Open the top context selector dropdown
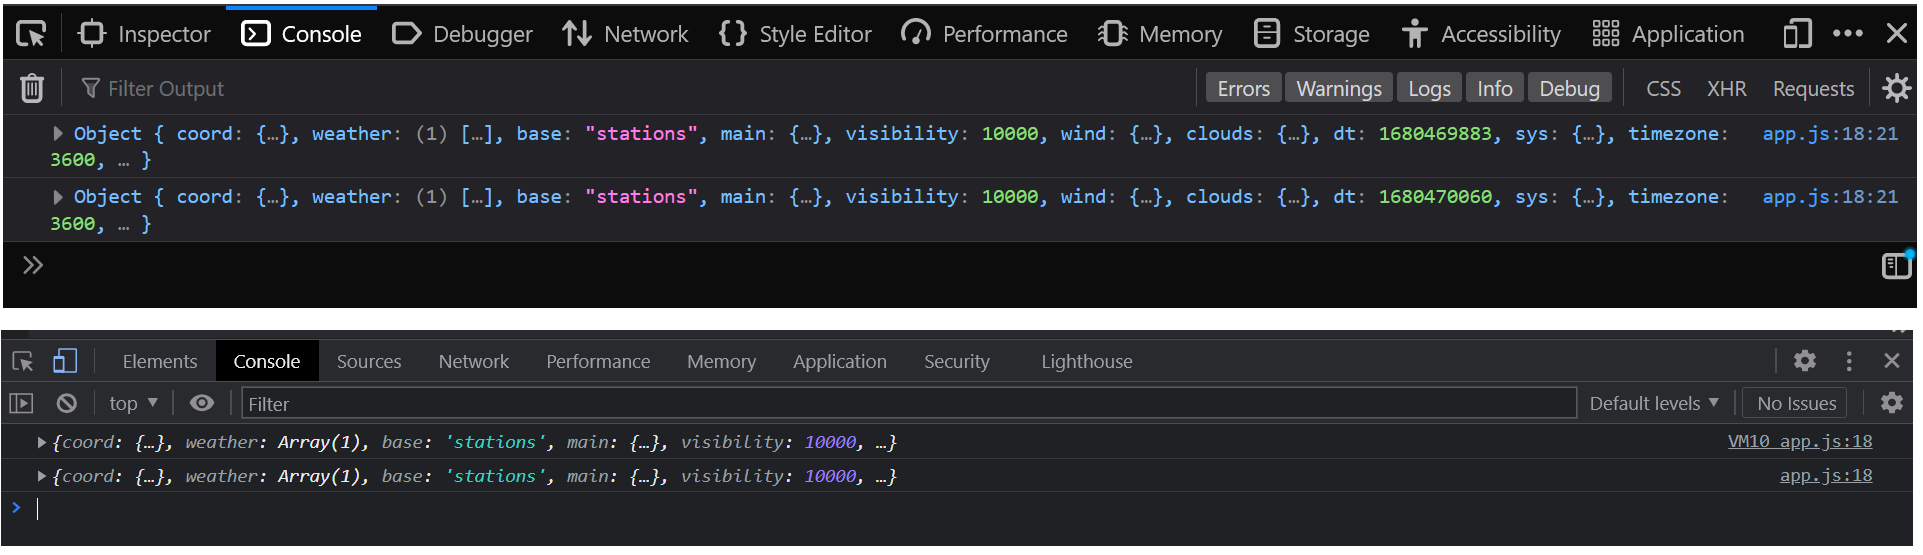Screen dimensions: 1923x555 point(133,403)
